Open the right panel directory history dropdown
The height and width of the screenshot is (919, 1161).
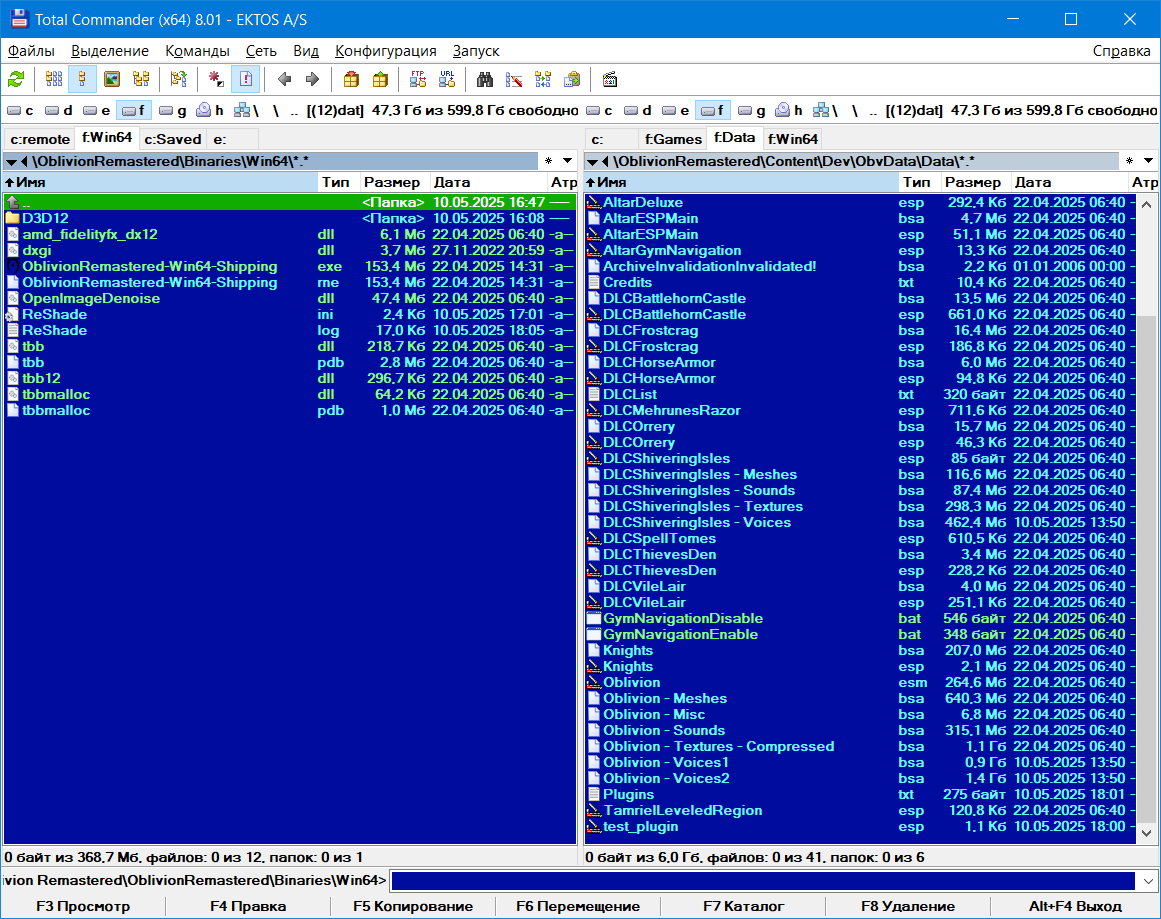(x=1148, y=161)
